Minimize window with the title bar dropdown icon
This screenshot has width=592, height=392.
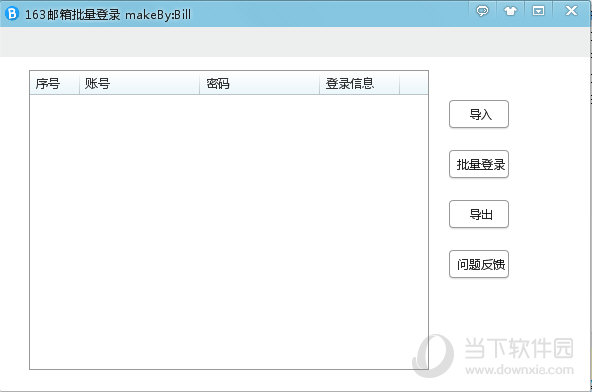click(x=538, y=11)
